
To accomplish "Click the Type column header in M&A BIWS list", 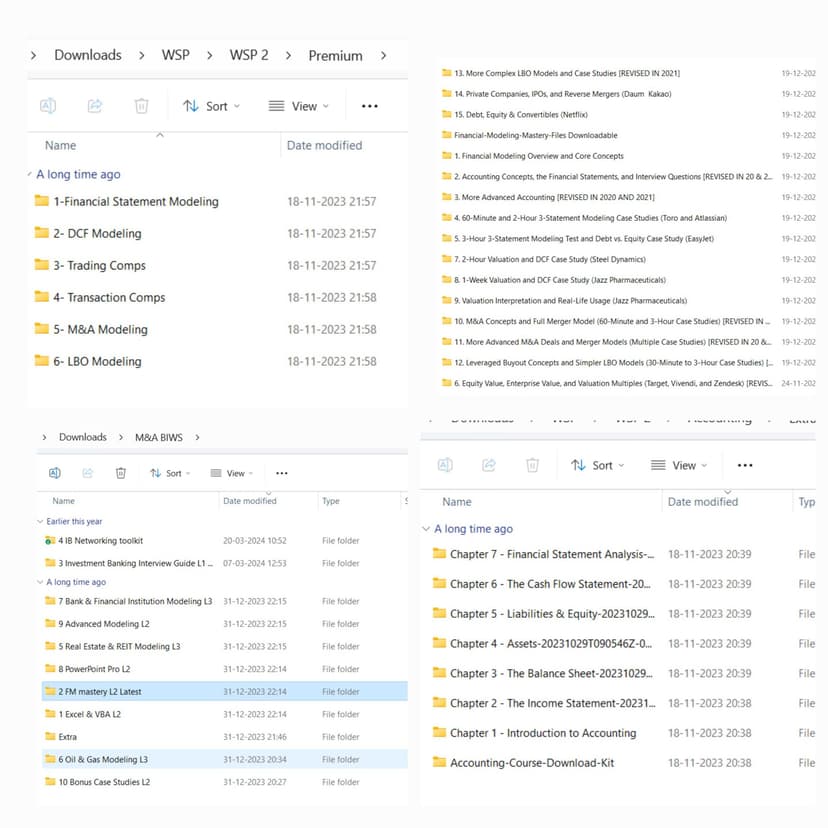I will click(331, 501).
